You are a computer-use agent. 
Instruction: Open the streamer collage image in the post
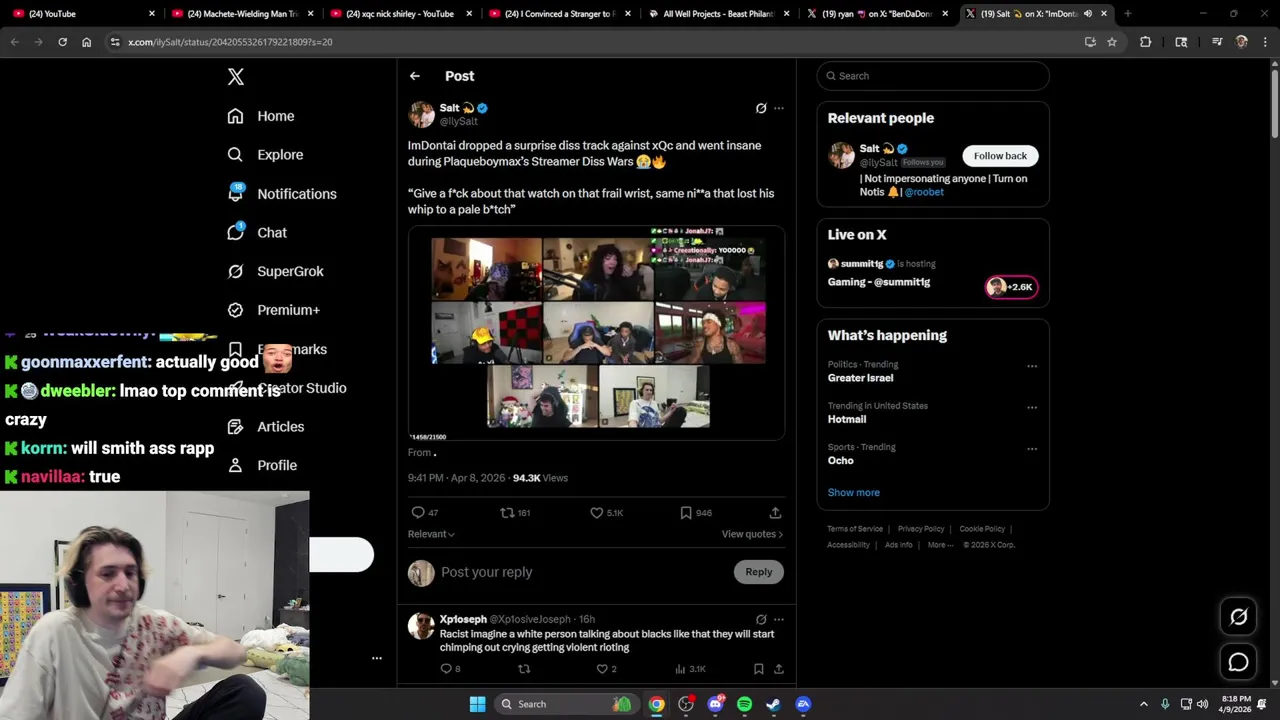pyautogui.click(x=597, y=333)
